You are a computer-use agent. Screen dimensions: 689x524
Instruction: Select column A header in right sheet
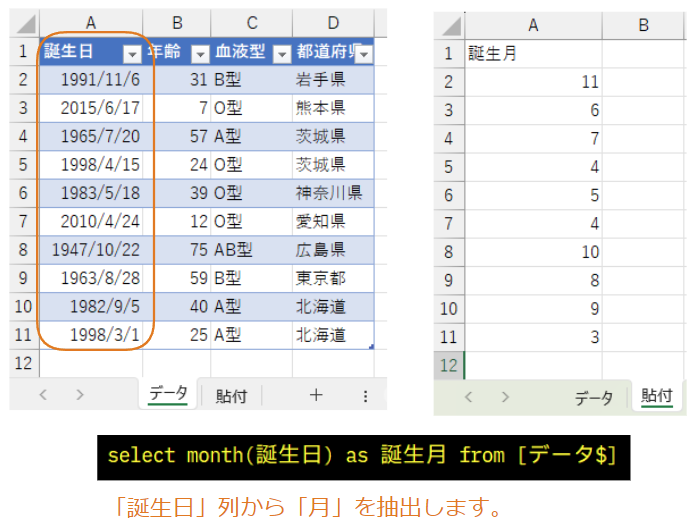(x=533, y=25)
